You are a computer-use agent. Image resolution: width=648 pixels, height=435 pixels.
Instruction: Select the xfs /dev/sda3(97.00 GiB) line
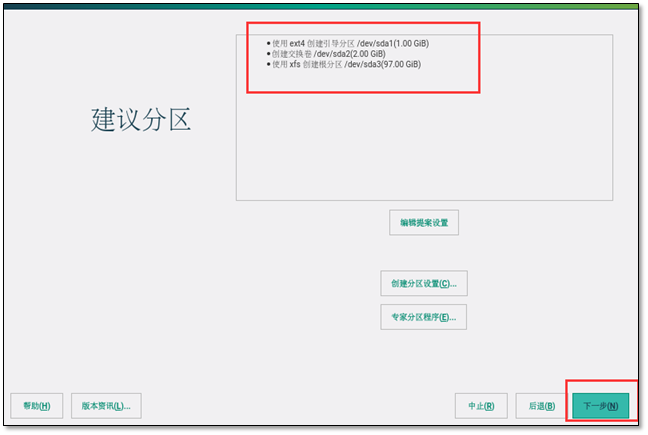(x=344, y=64)
